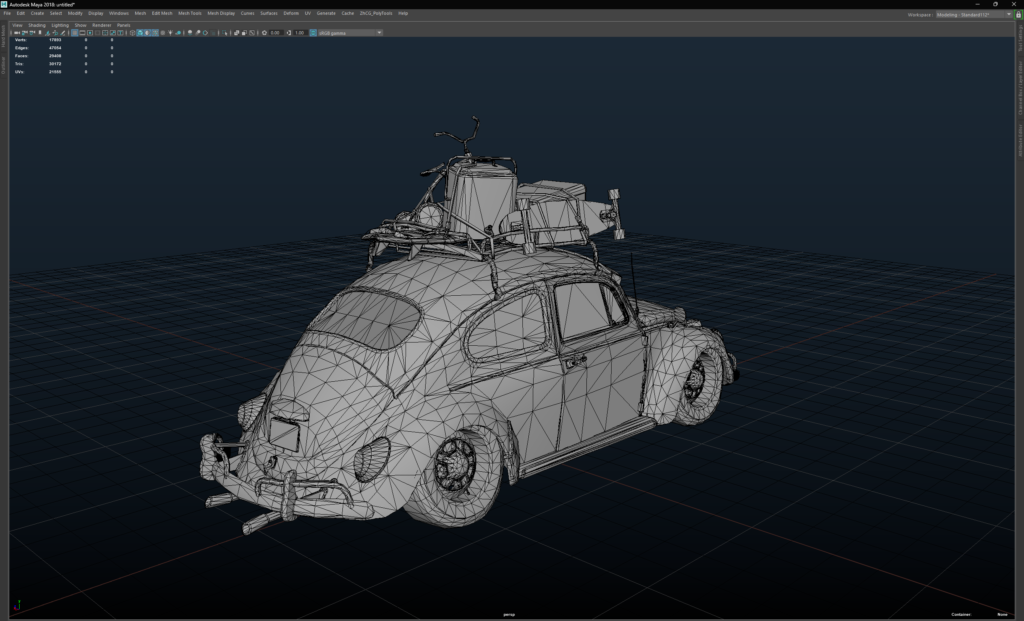Click the select camera icon
Screen dimensions: 1024x621
click(15, 33)
